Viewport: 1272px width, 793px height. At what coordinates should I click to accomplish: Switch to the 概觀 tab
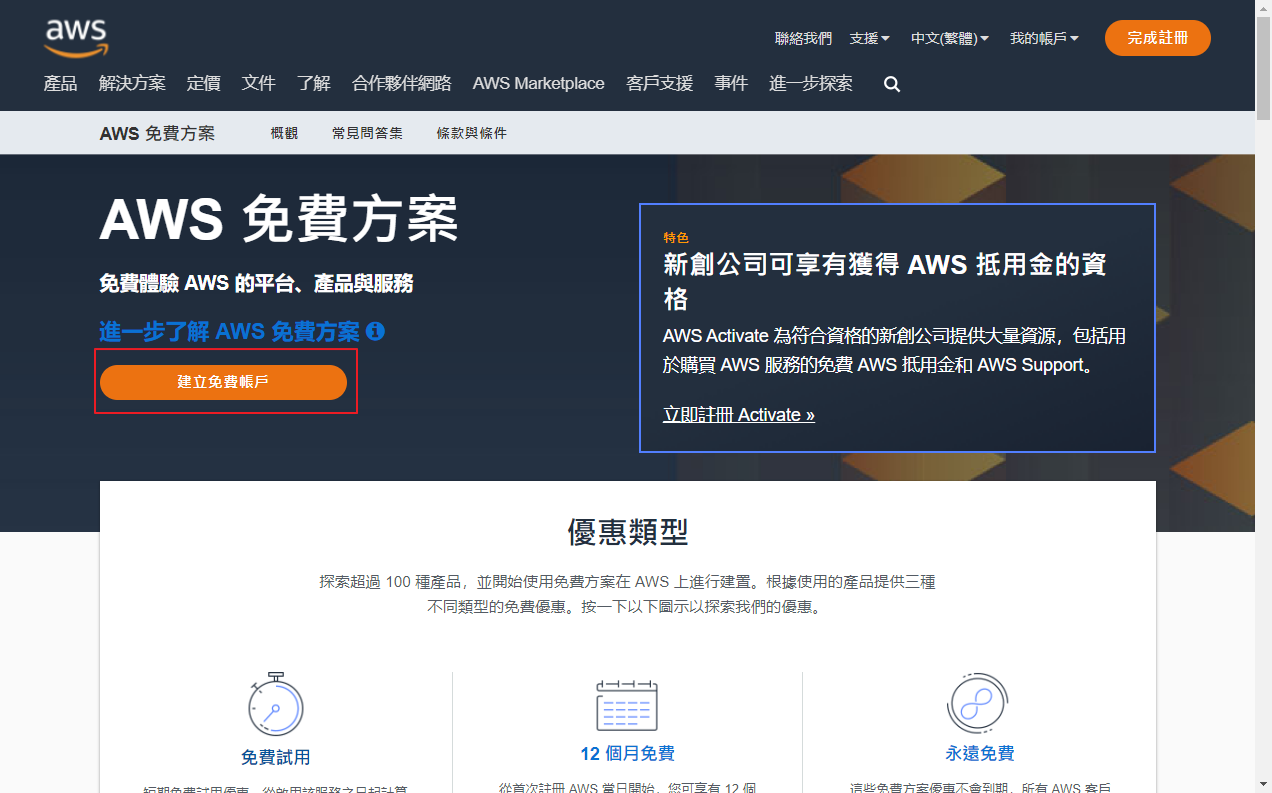point(284,132)
